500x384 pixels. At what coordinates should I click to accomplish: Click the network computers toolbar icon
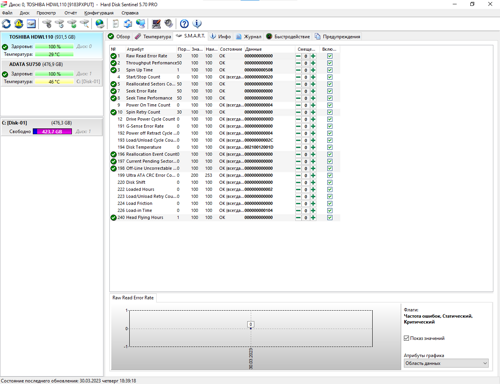[141, 24]
